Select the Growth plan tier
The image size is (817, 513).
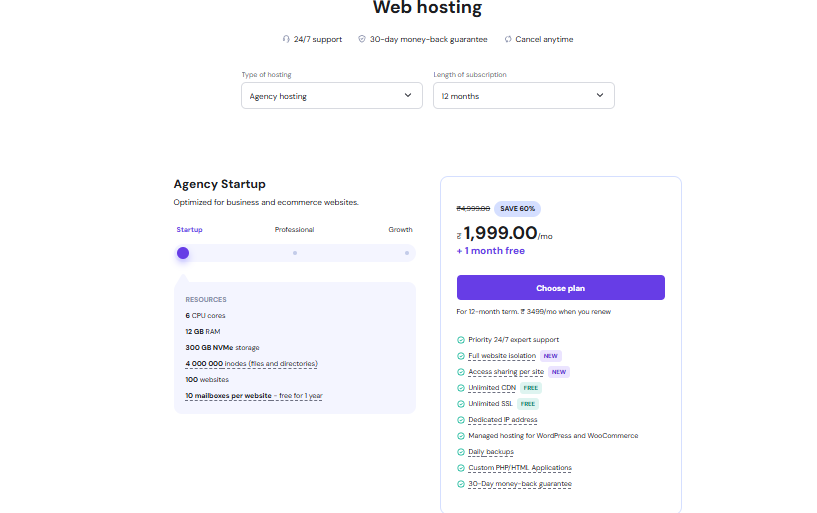[x=400, y=230]
